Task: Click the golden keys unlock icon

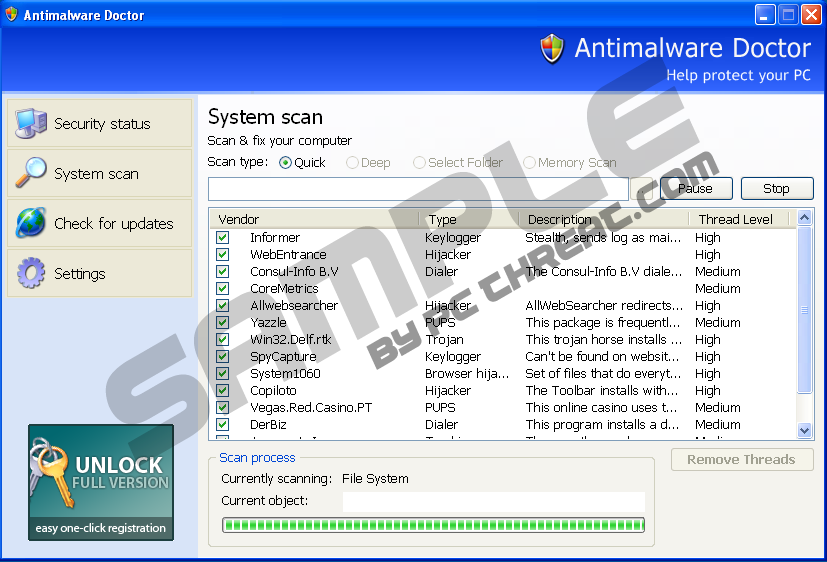Action: pos(50,472)
